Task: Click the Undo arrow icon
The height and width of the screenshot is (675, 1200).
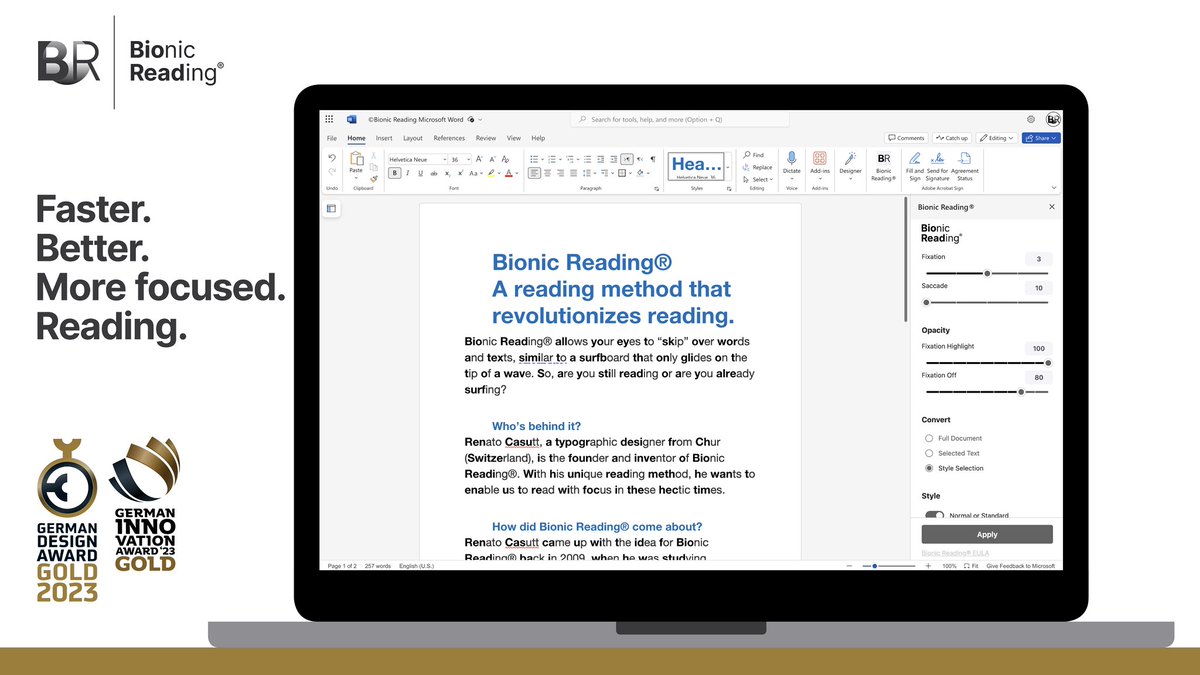Action: click(x=332, y=158)
